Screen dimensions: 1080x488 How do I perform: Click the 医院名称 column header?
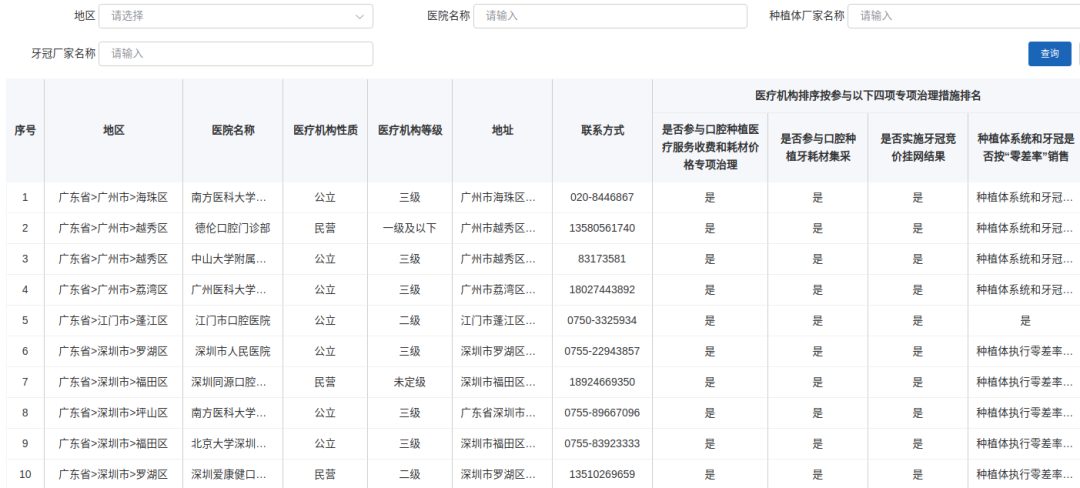click(x=232, y=130)
